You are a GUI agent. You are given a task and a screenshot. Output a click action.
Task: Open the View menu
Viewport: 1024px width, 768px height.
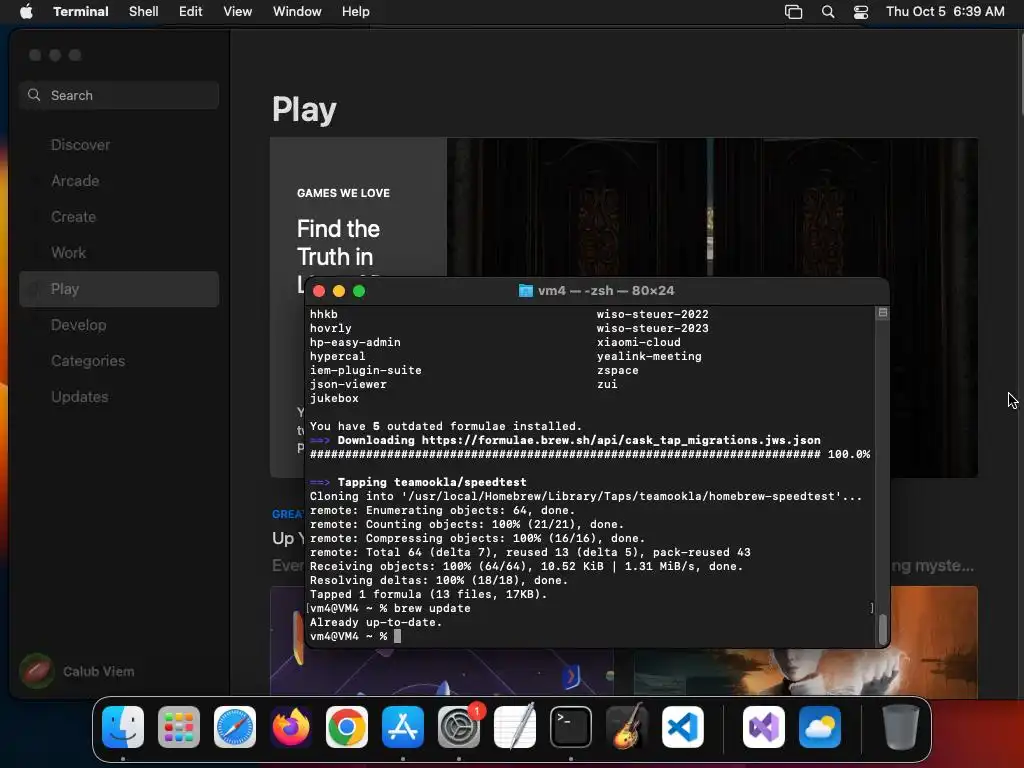click(237, 11)
